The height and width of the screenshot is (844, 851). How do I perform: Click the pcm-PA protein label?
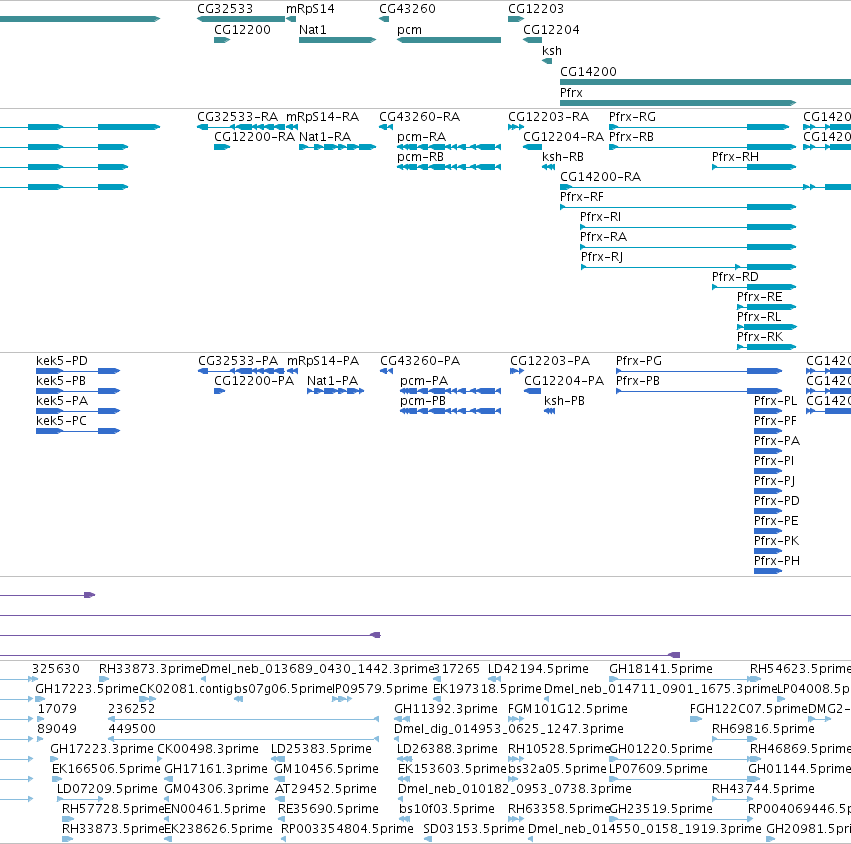tap(424, 381)
